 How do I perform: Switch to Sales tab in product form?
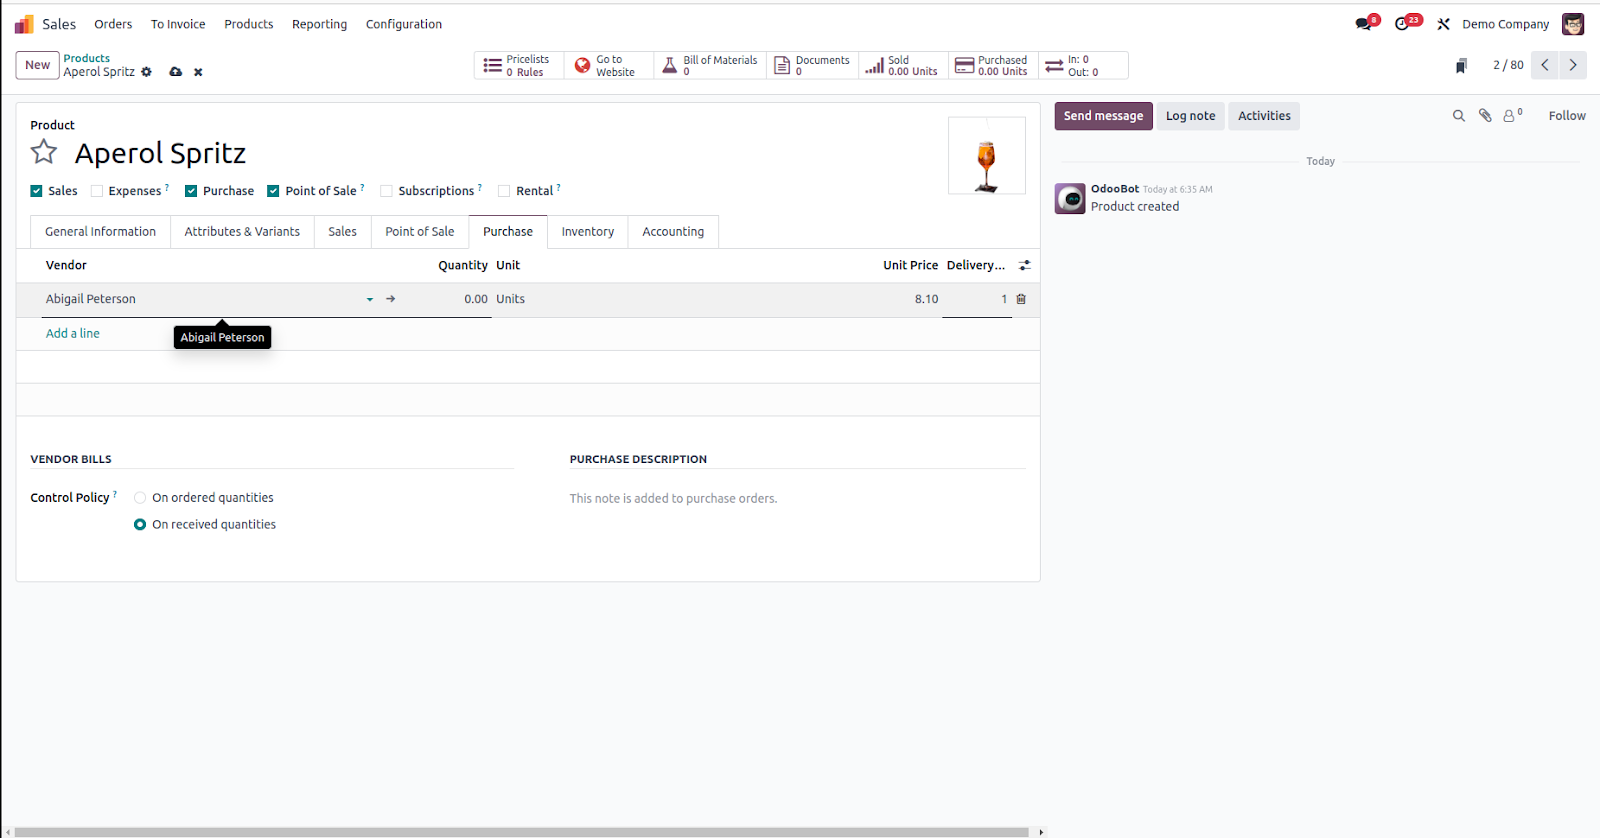coord(342,231)
